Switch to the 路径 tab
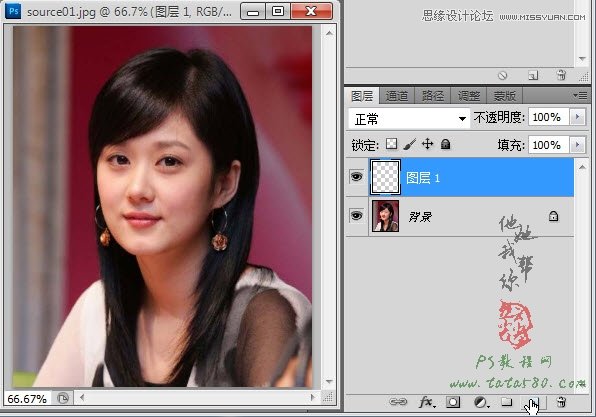 [x=432, y=96]
